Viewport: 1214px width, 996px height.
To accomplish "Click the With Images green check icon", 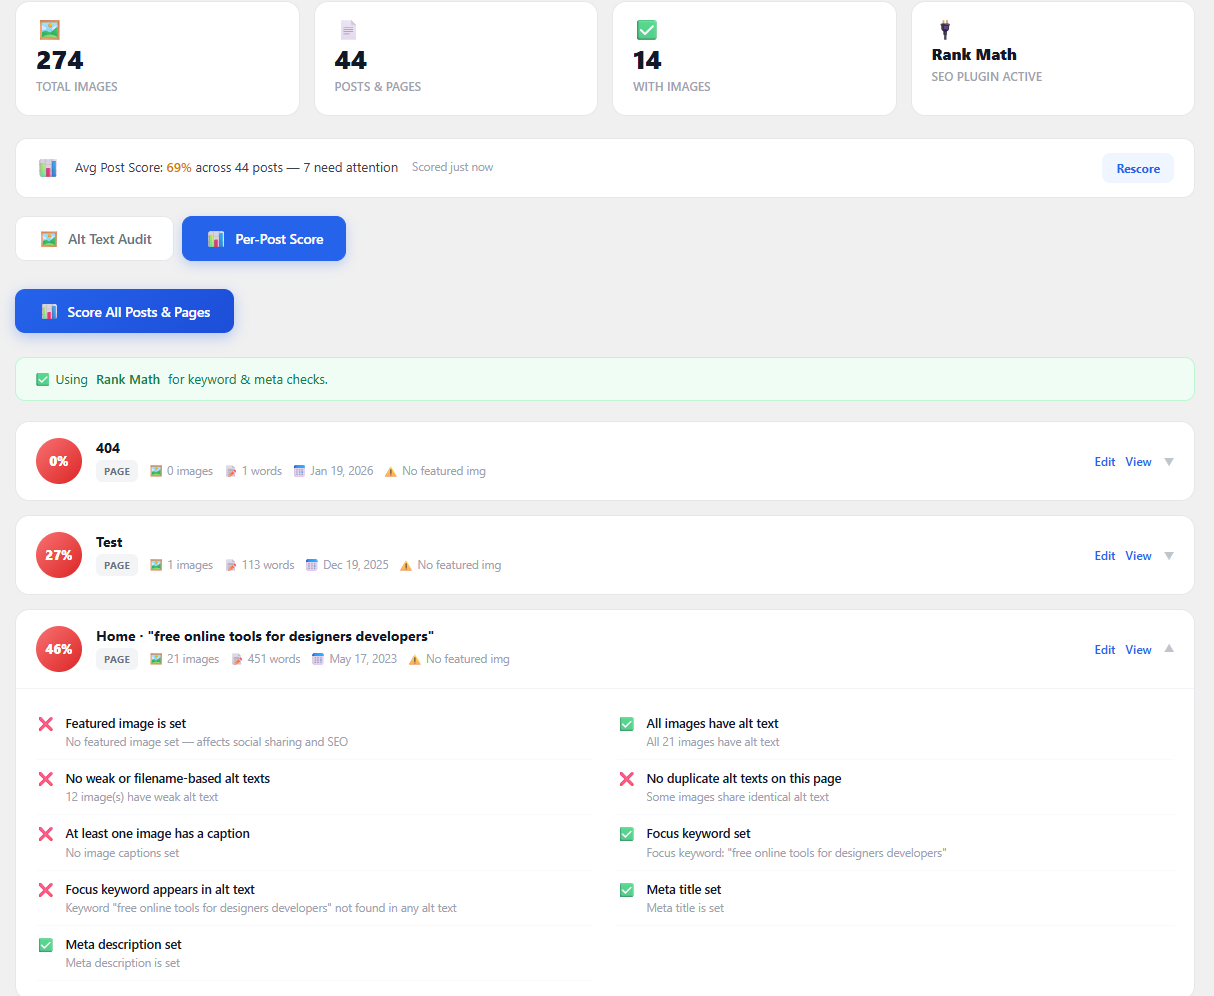I will [x=647, y=30].
